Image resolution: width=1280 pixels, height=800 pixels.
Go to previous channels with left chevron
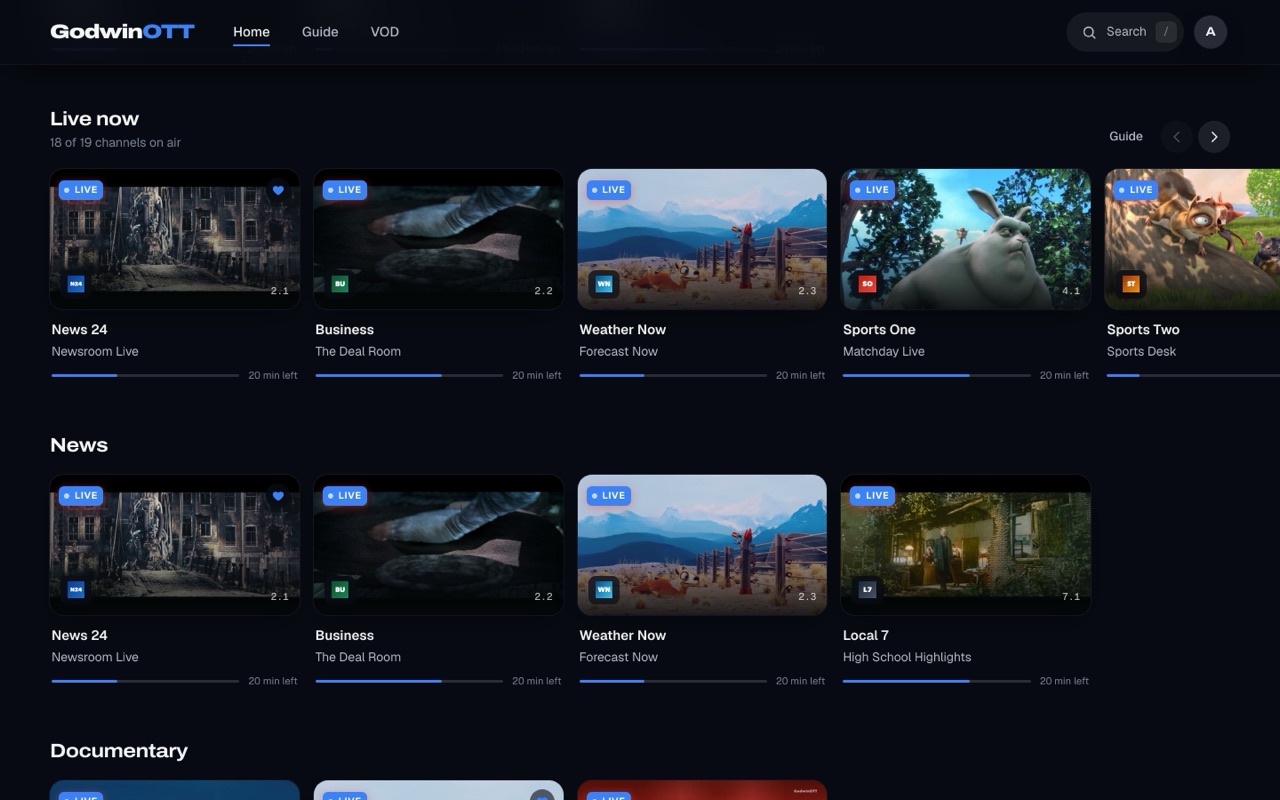tap(1176, 137)
